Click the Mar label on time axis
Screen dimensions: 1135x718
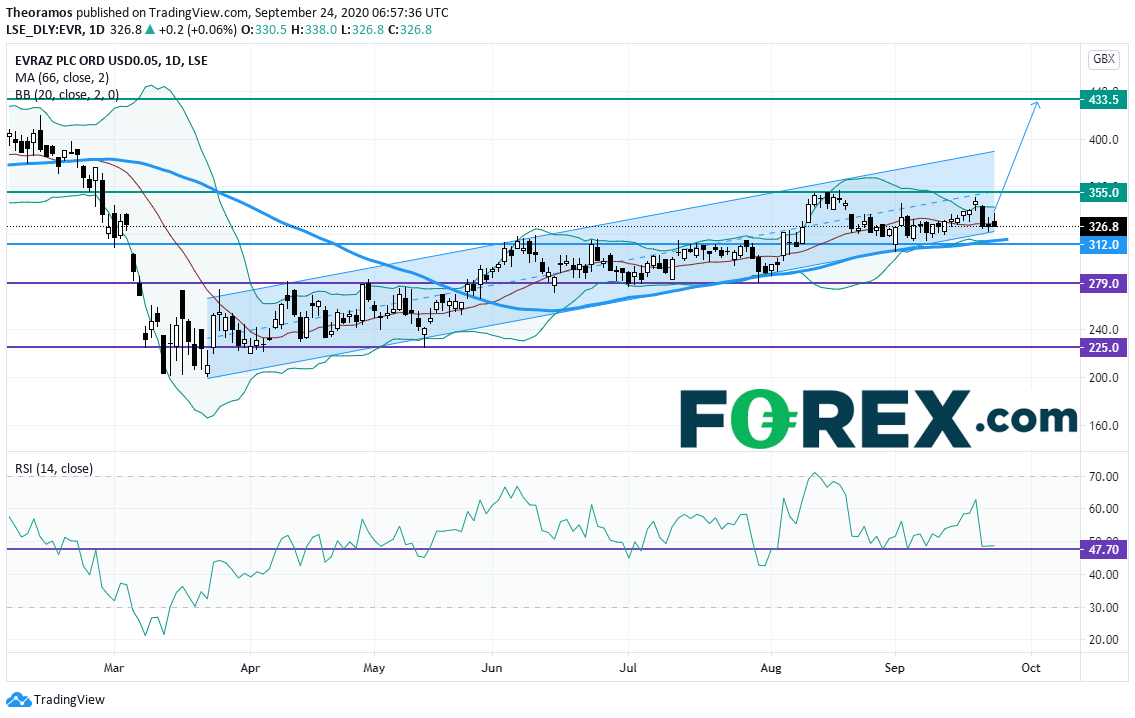114,666
